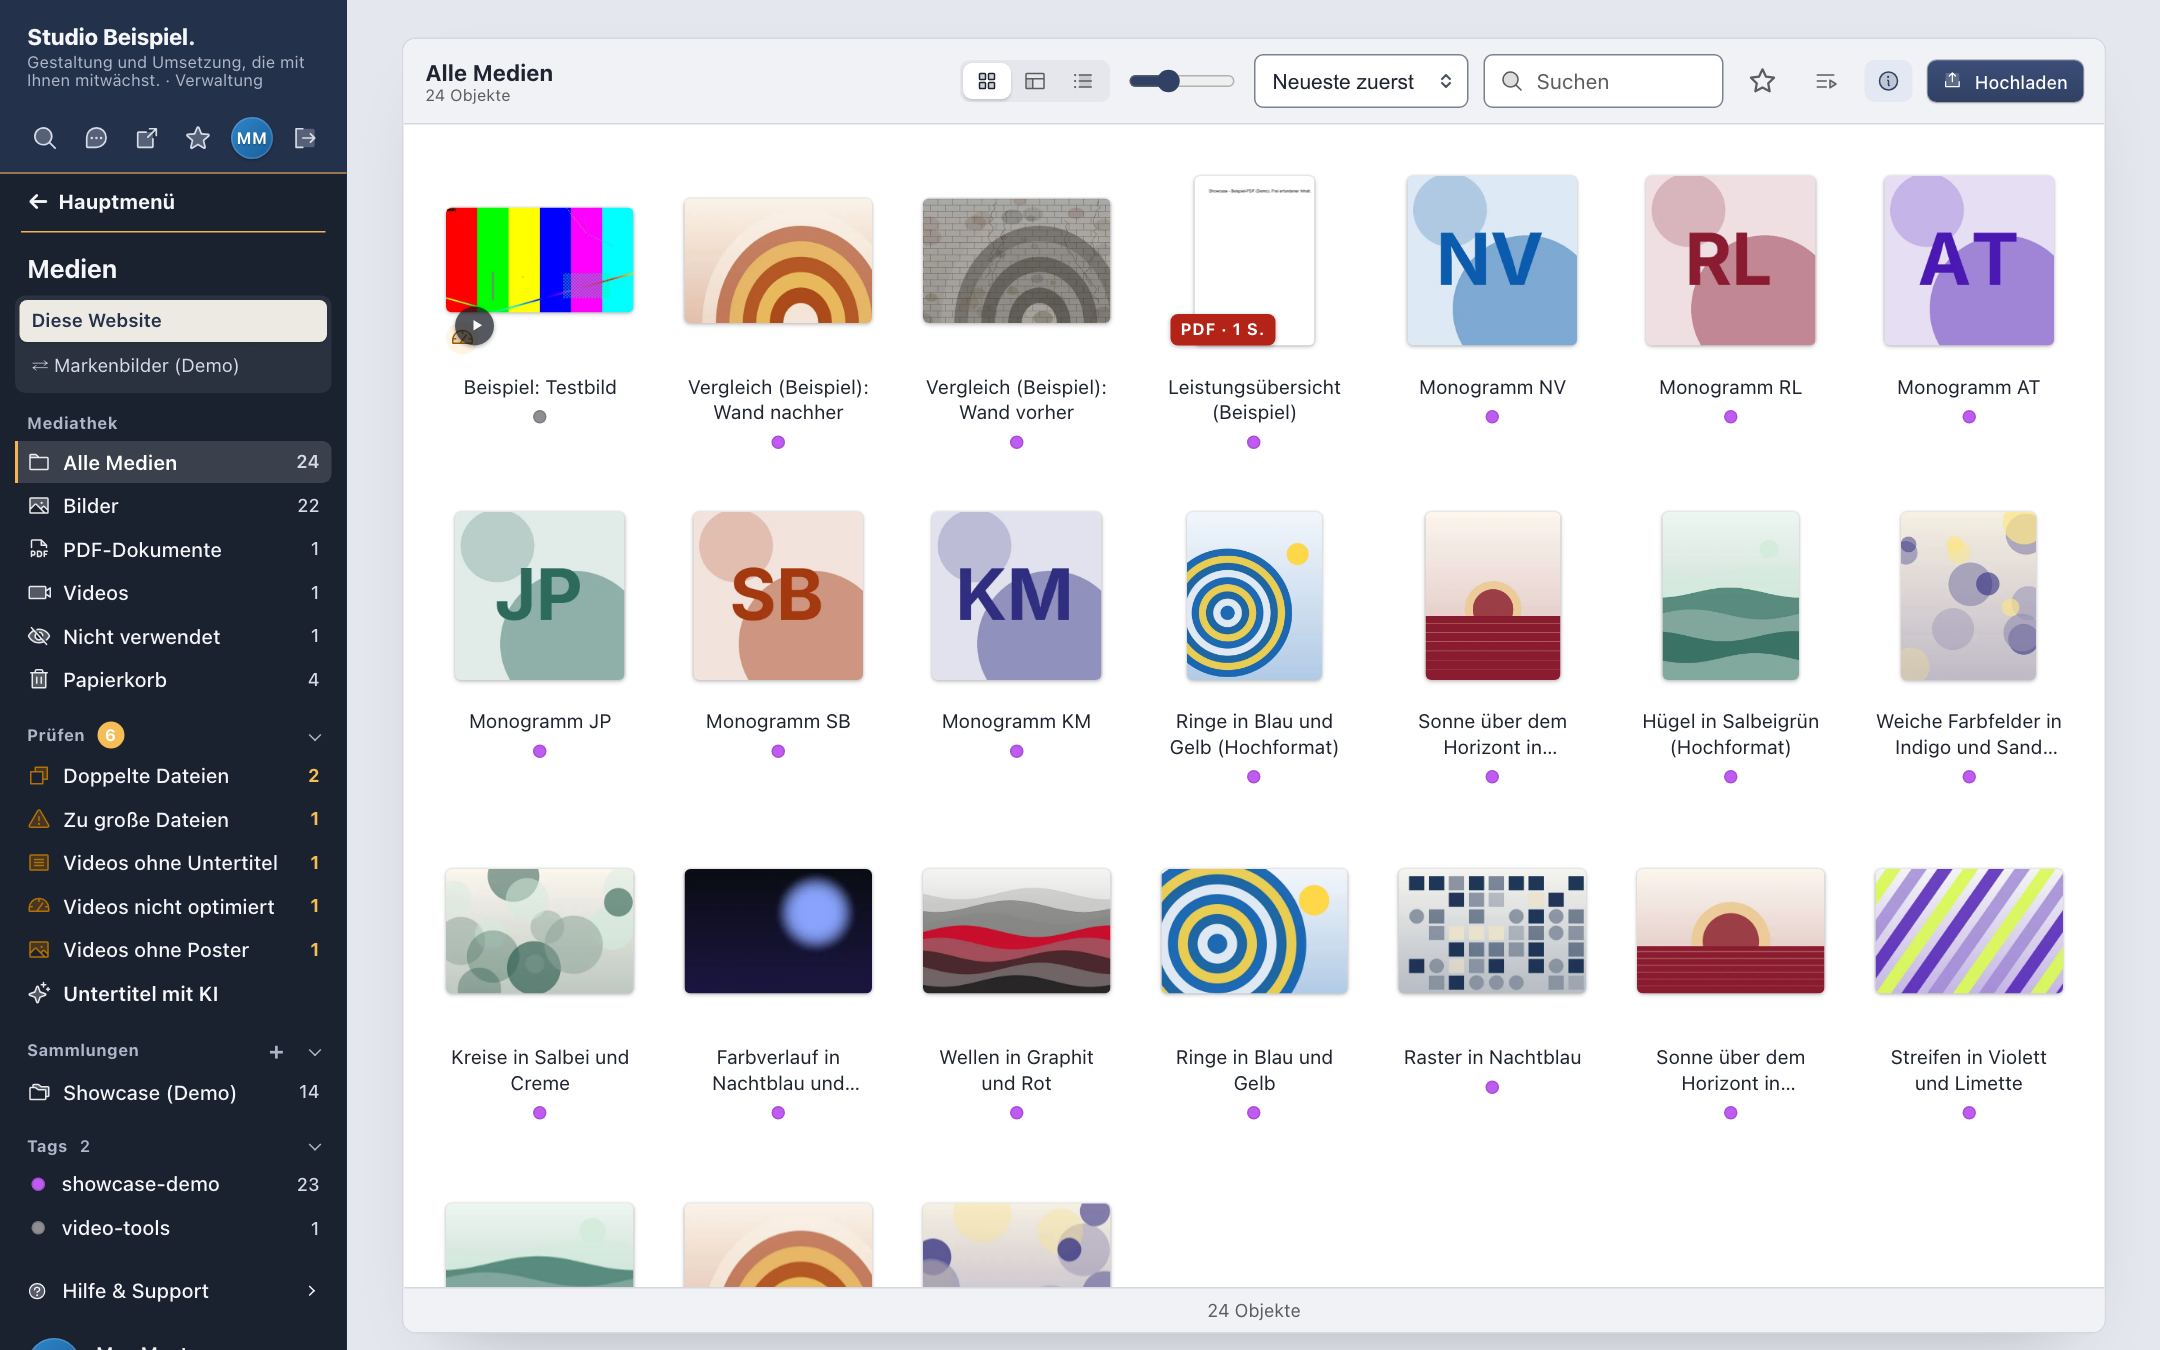Click the playlist-style icon in toolbar
2160x1350 pixels.
[x=1826, y=81]
